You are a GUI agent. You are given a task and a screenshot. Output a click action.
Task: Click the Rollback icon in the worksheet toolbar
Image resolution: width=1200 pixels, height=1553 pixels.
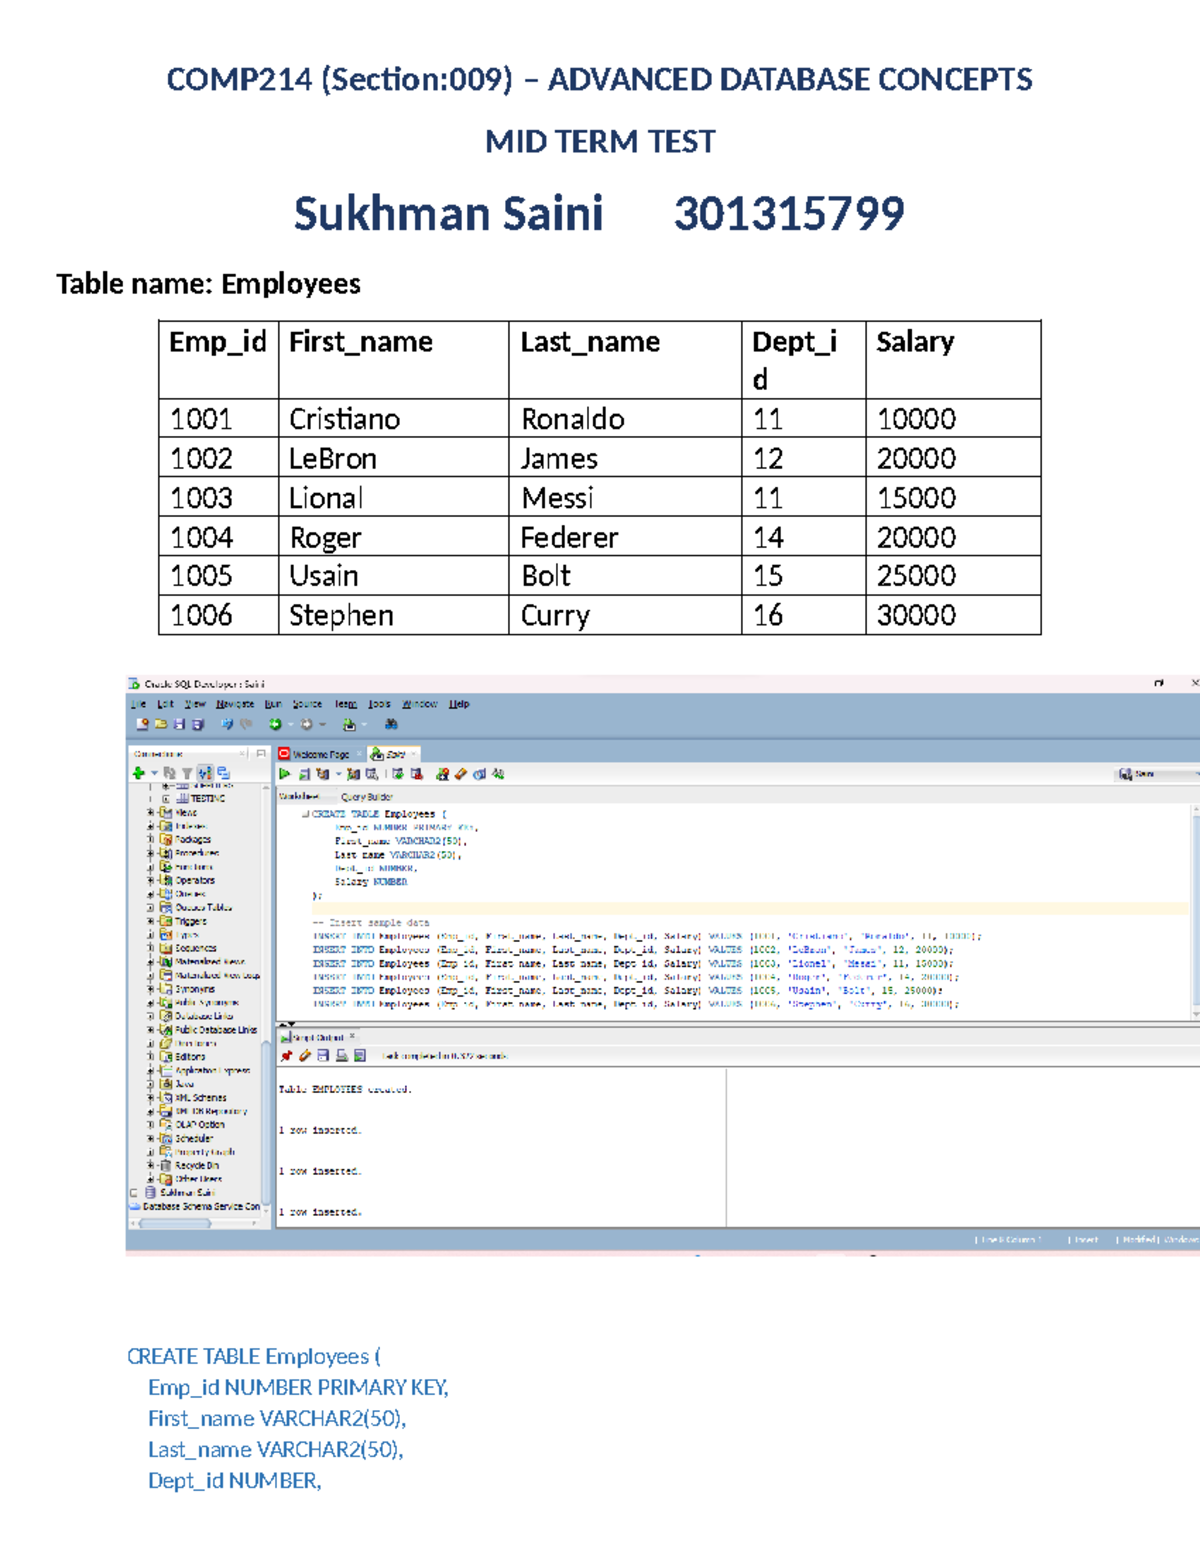pyautogui.click(x=417, y=773)
